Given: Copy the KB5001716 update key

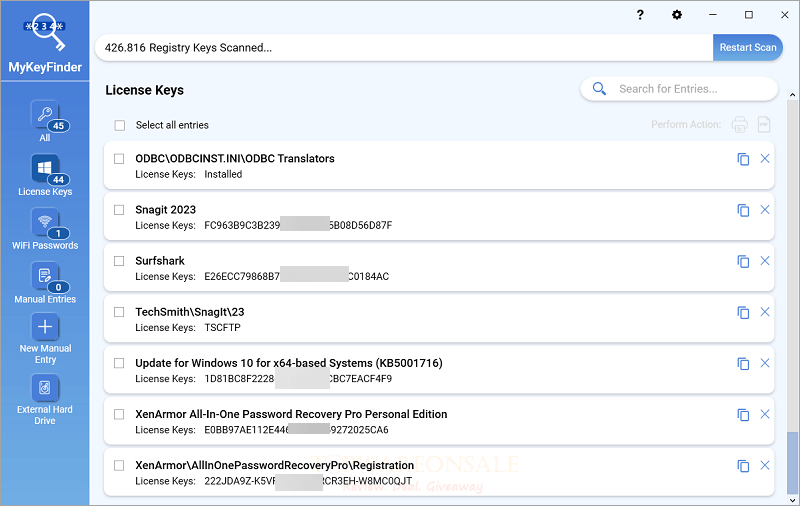Looking at the screenshot, I should (x=743, y=363).
